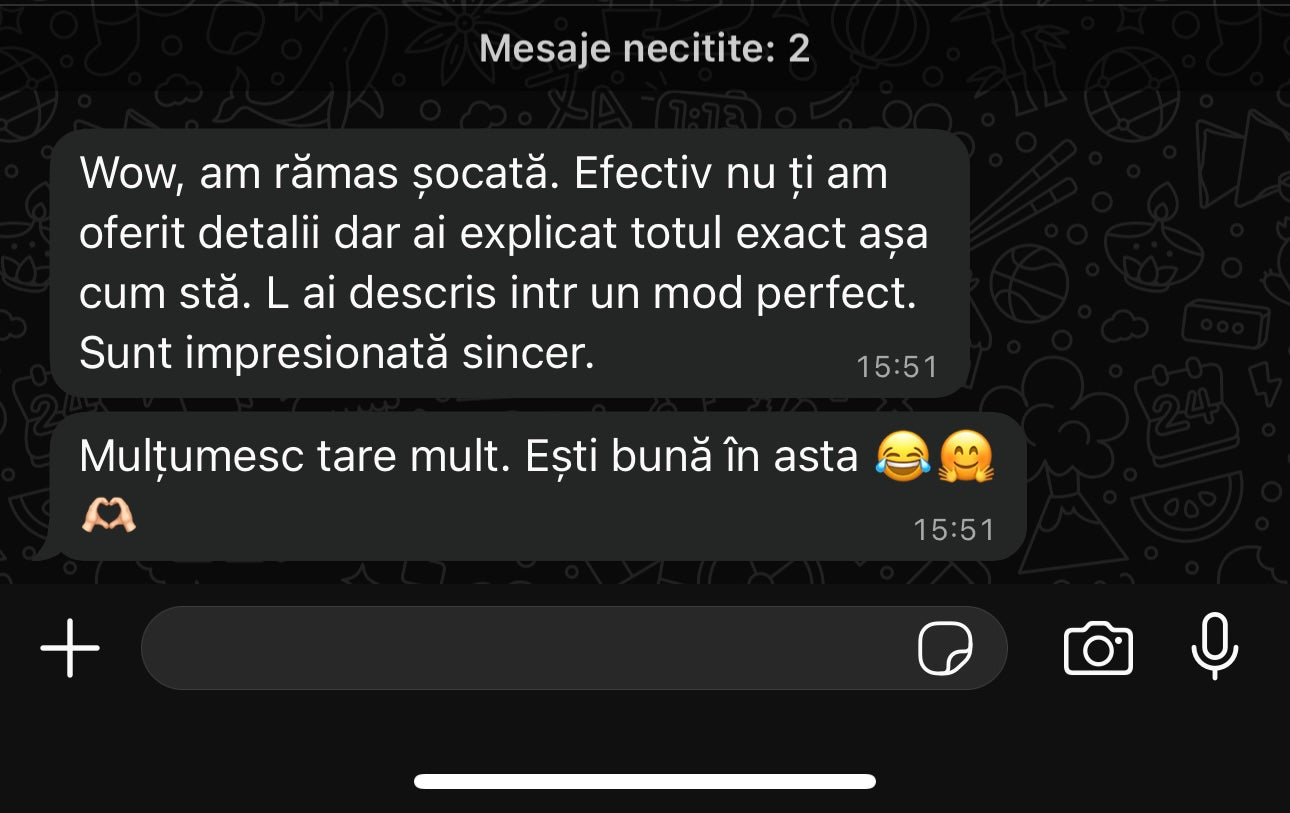The height and width of the screenshot is (813, 1290).
Task: Tap the heart hands emoji
Action: click(108, 516)
